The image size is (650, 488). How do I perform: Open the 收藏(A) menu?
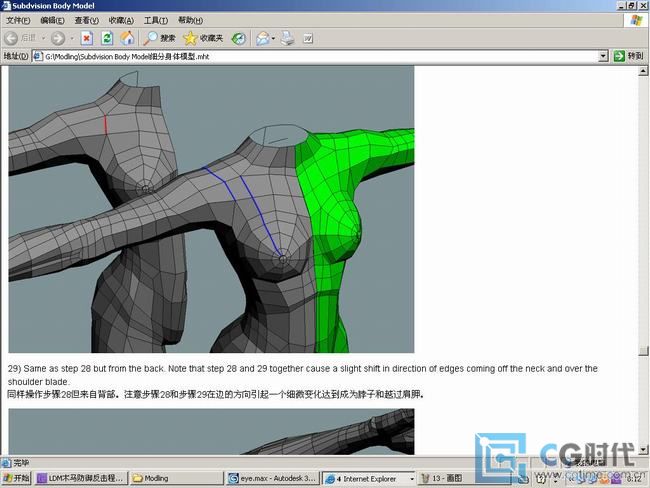pyautogui.click(x=121, y=20)
